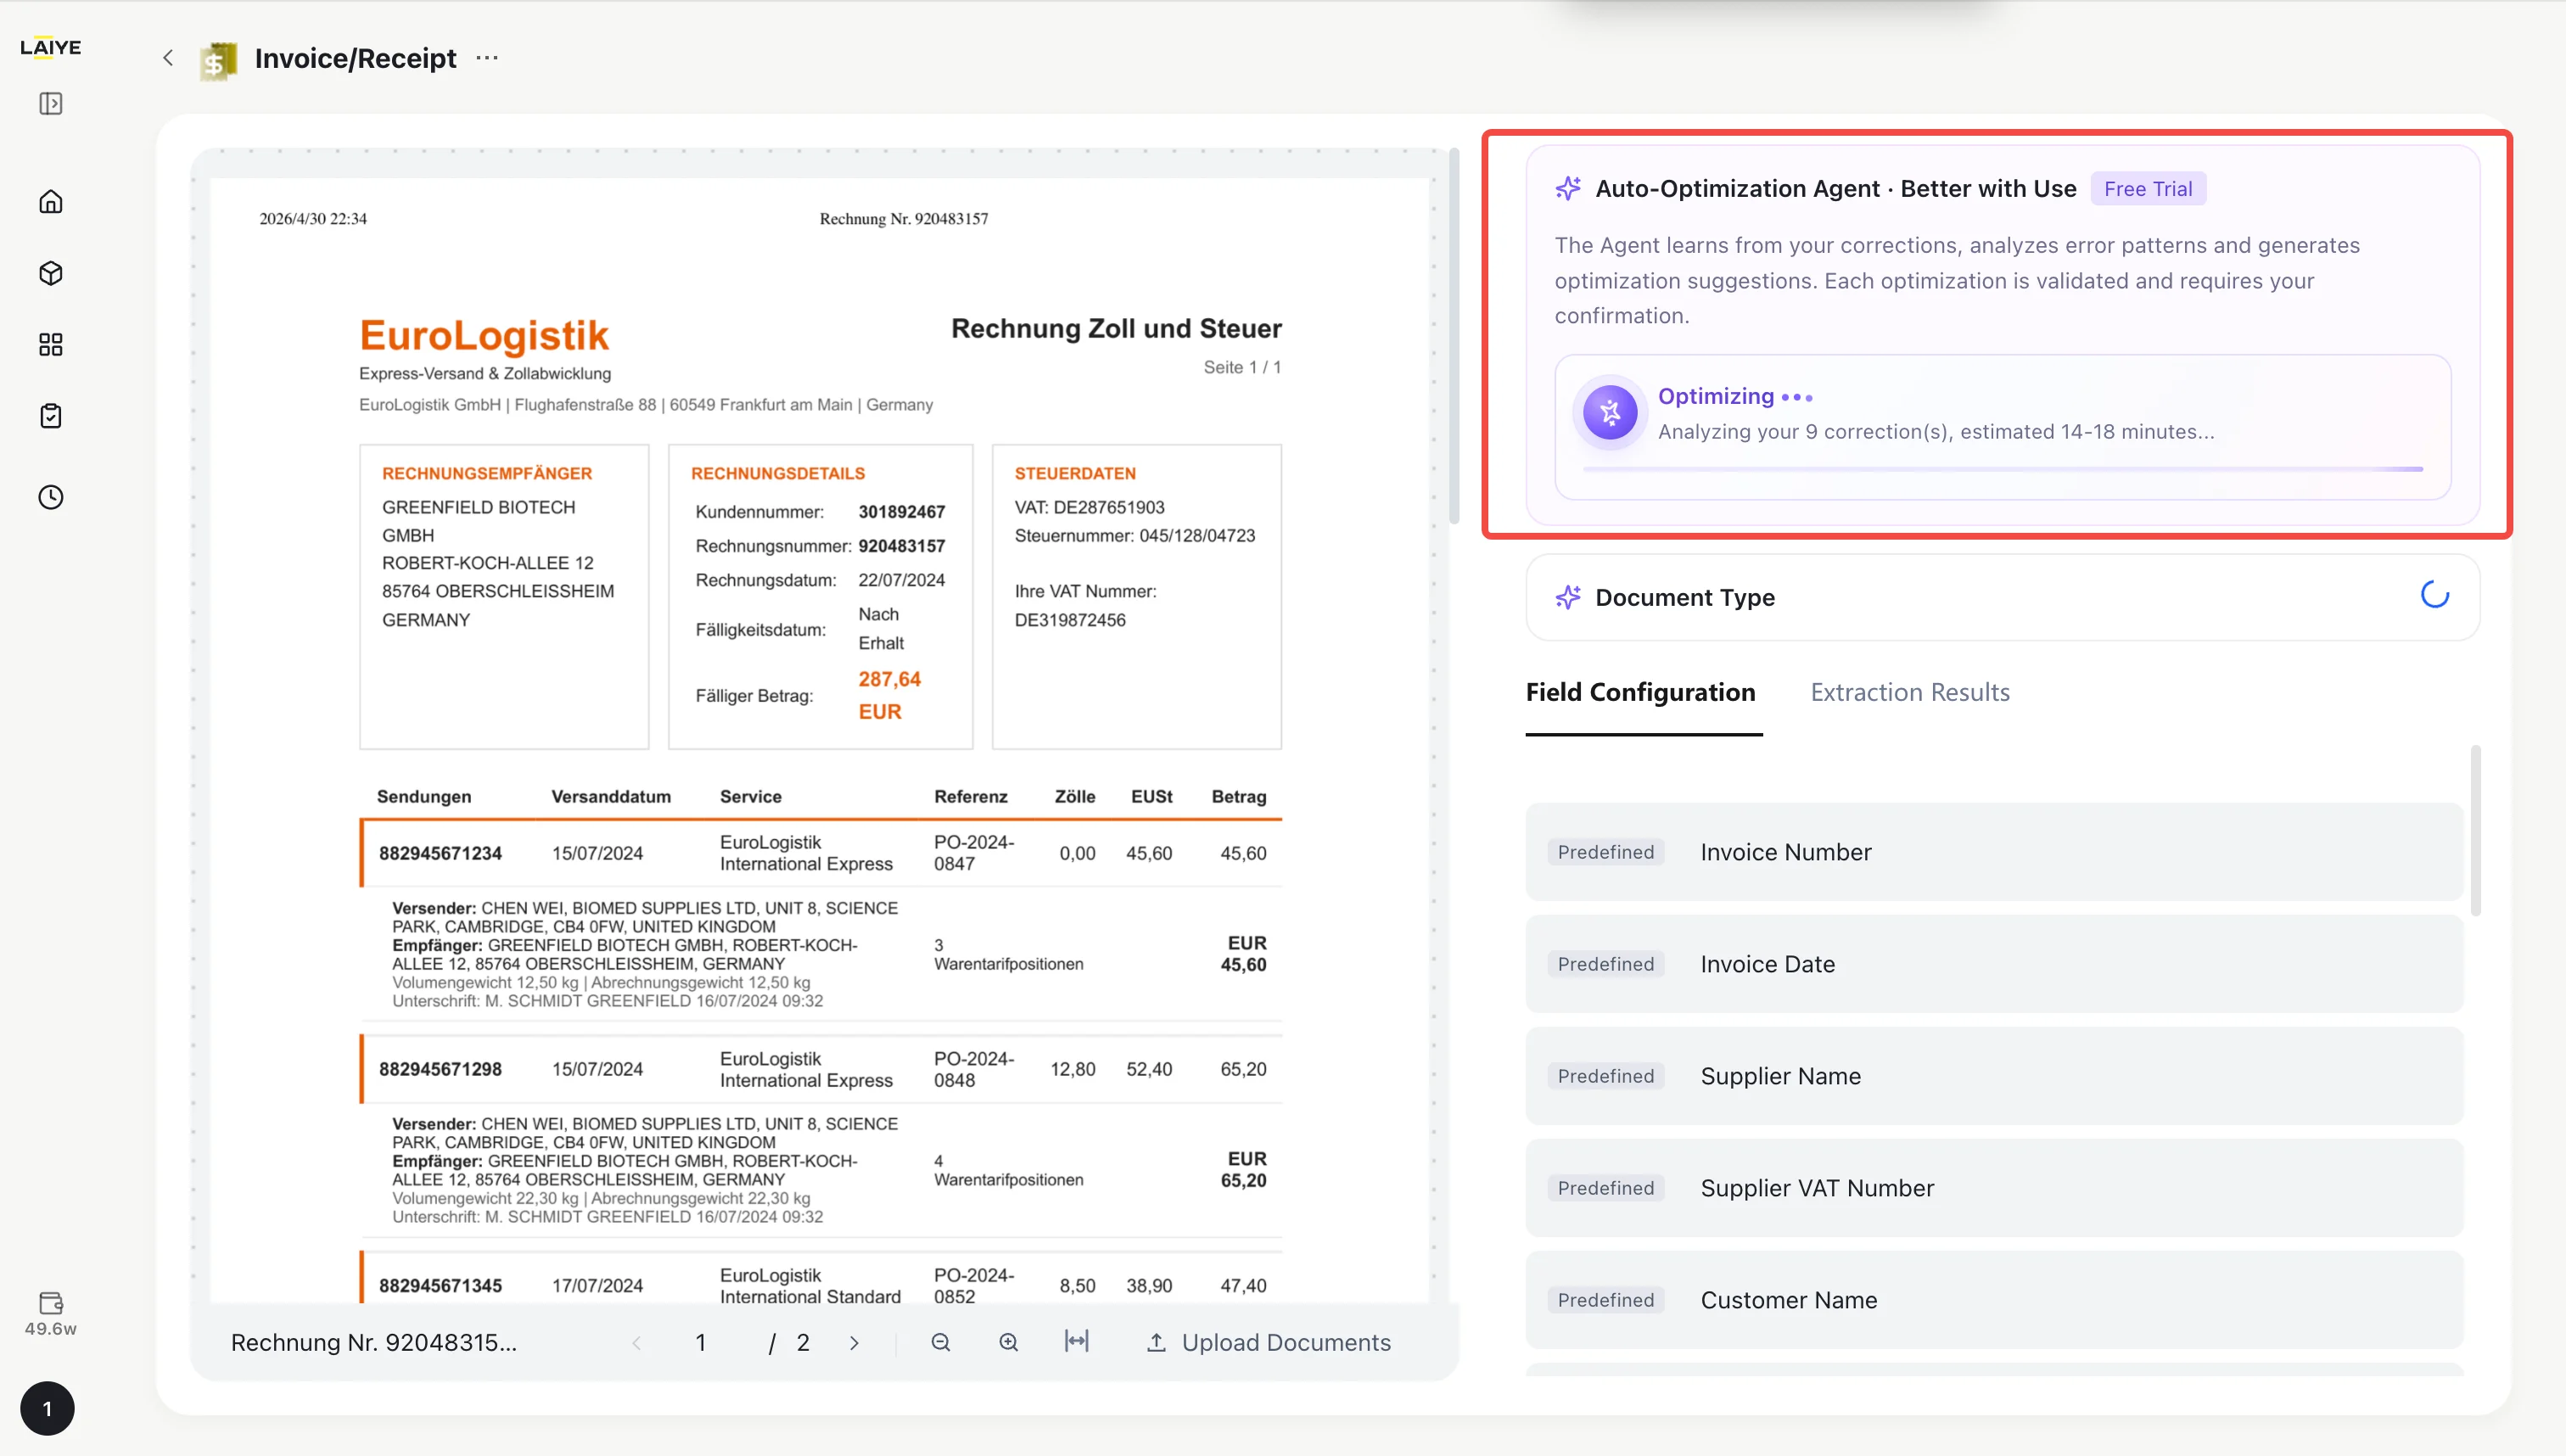Click the Versanddatum column header
The image size is (2566, 1456).
pos(611,797)
